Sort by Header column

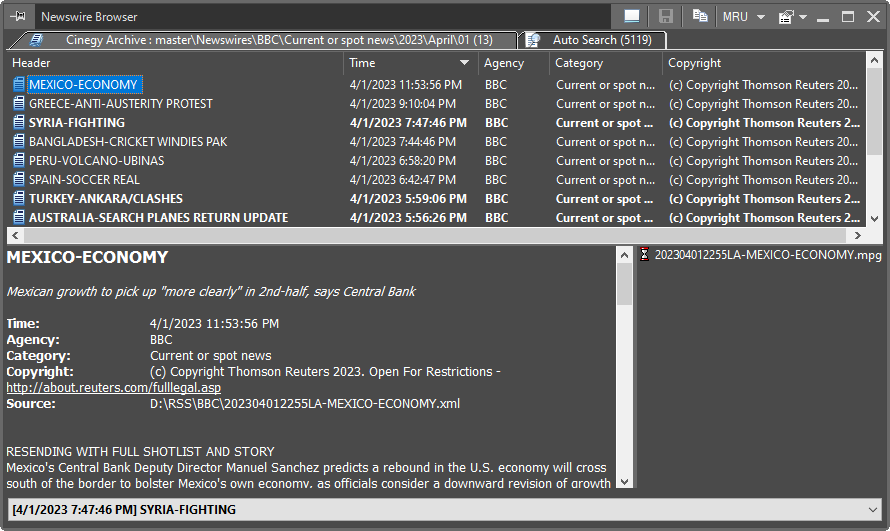click(175, 63)
